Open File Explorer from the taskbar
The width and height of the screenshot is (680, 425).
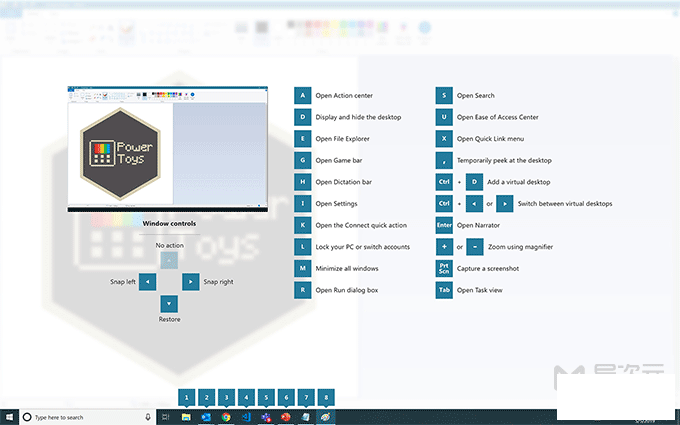point(186,417)
